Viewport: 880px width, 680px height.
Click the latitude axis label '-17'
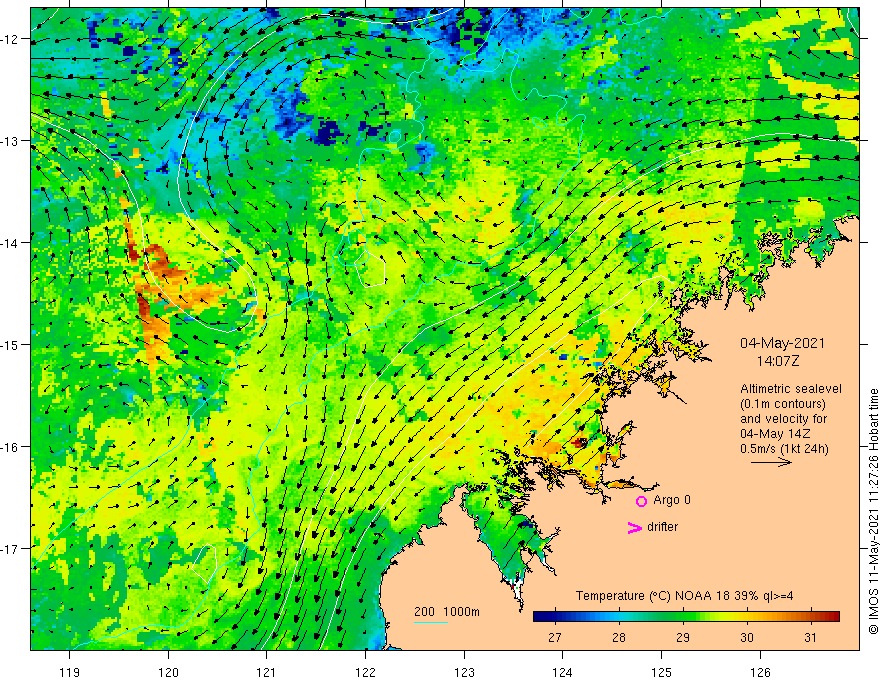[x=10, y=549]
